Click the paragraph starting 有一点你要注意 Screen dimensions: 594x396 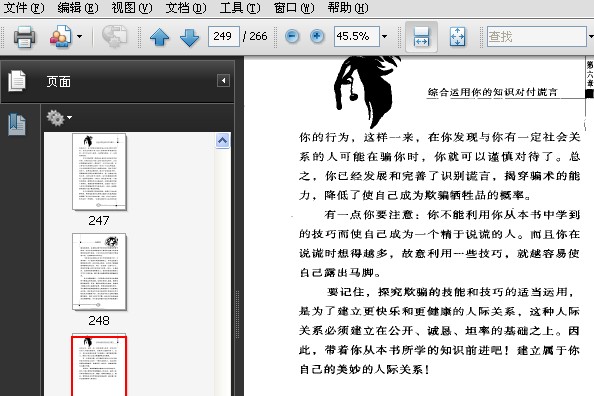[x=439, y=243]
